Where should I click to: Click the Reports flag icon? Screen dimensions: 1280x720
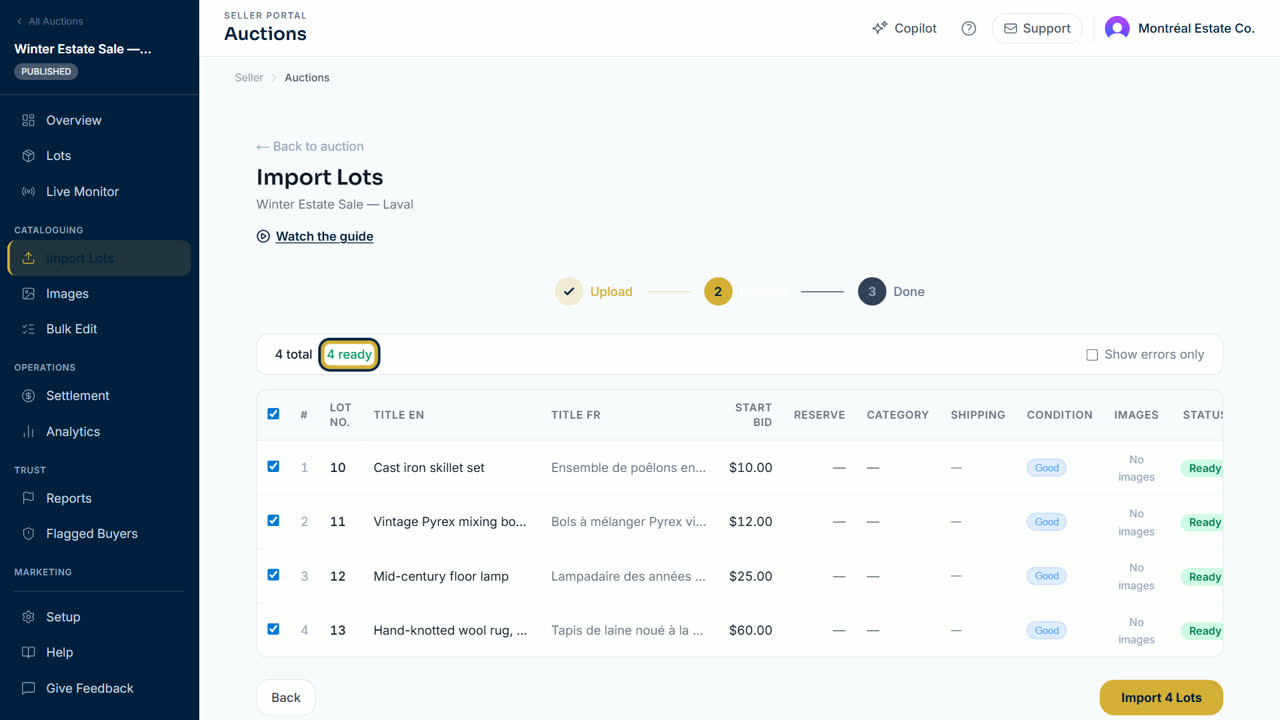pos(28,498)
